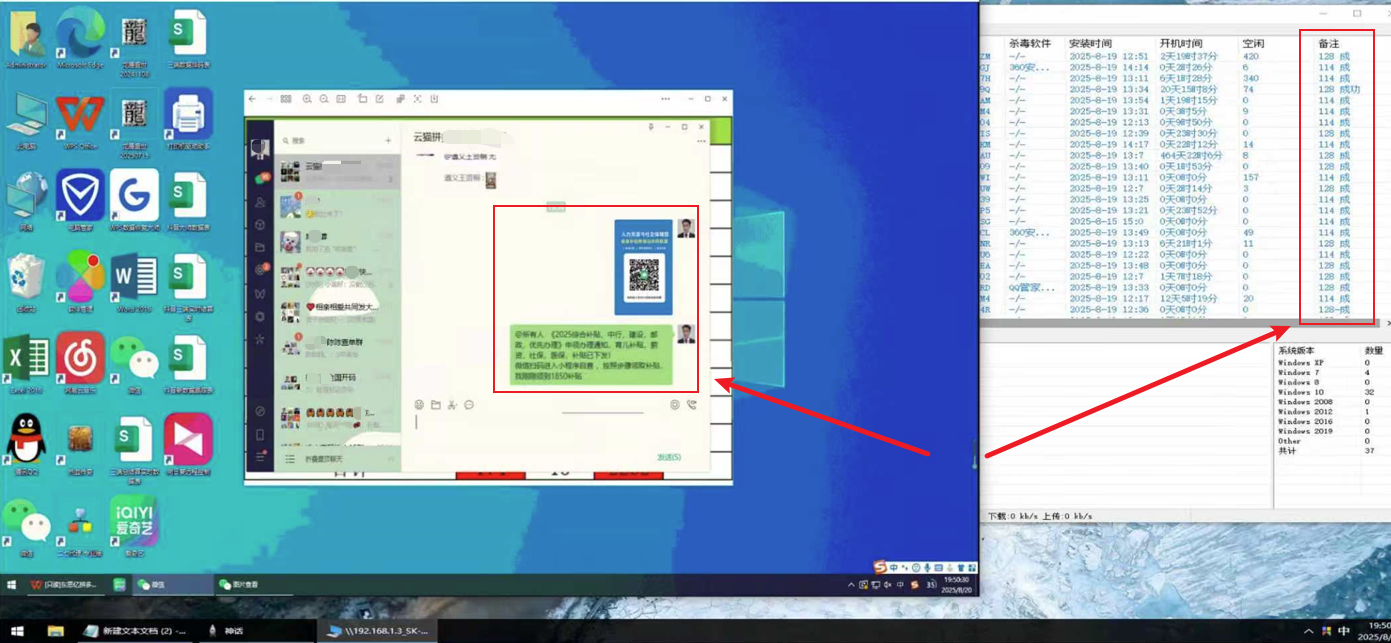The height and width of the screenshot is (643, 1391).
Task: Click the WeChat message input area
Action: pyautogui.click(x=557, y=432)
